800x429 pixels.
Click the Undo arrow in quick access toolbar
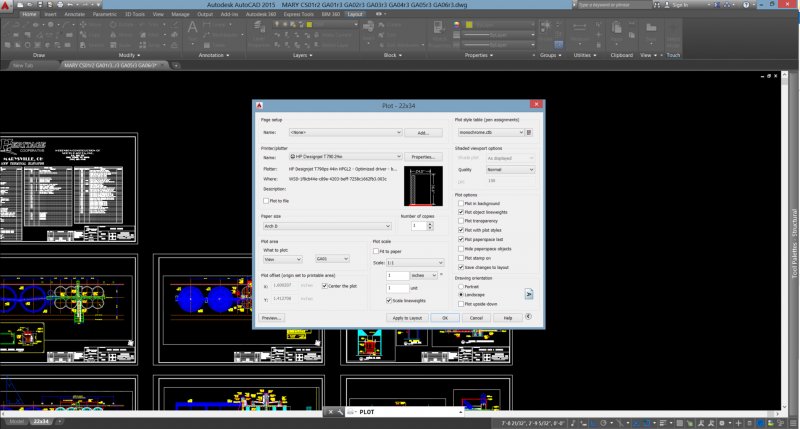[x=70, y=5]
